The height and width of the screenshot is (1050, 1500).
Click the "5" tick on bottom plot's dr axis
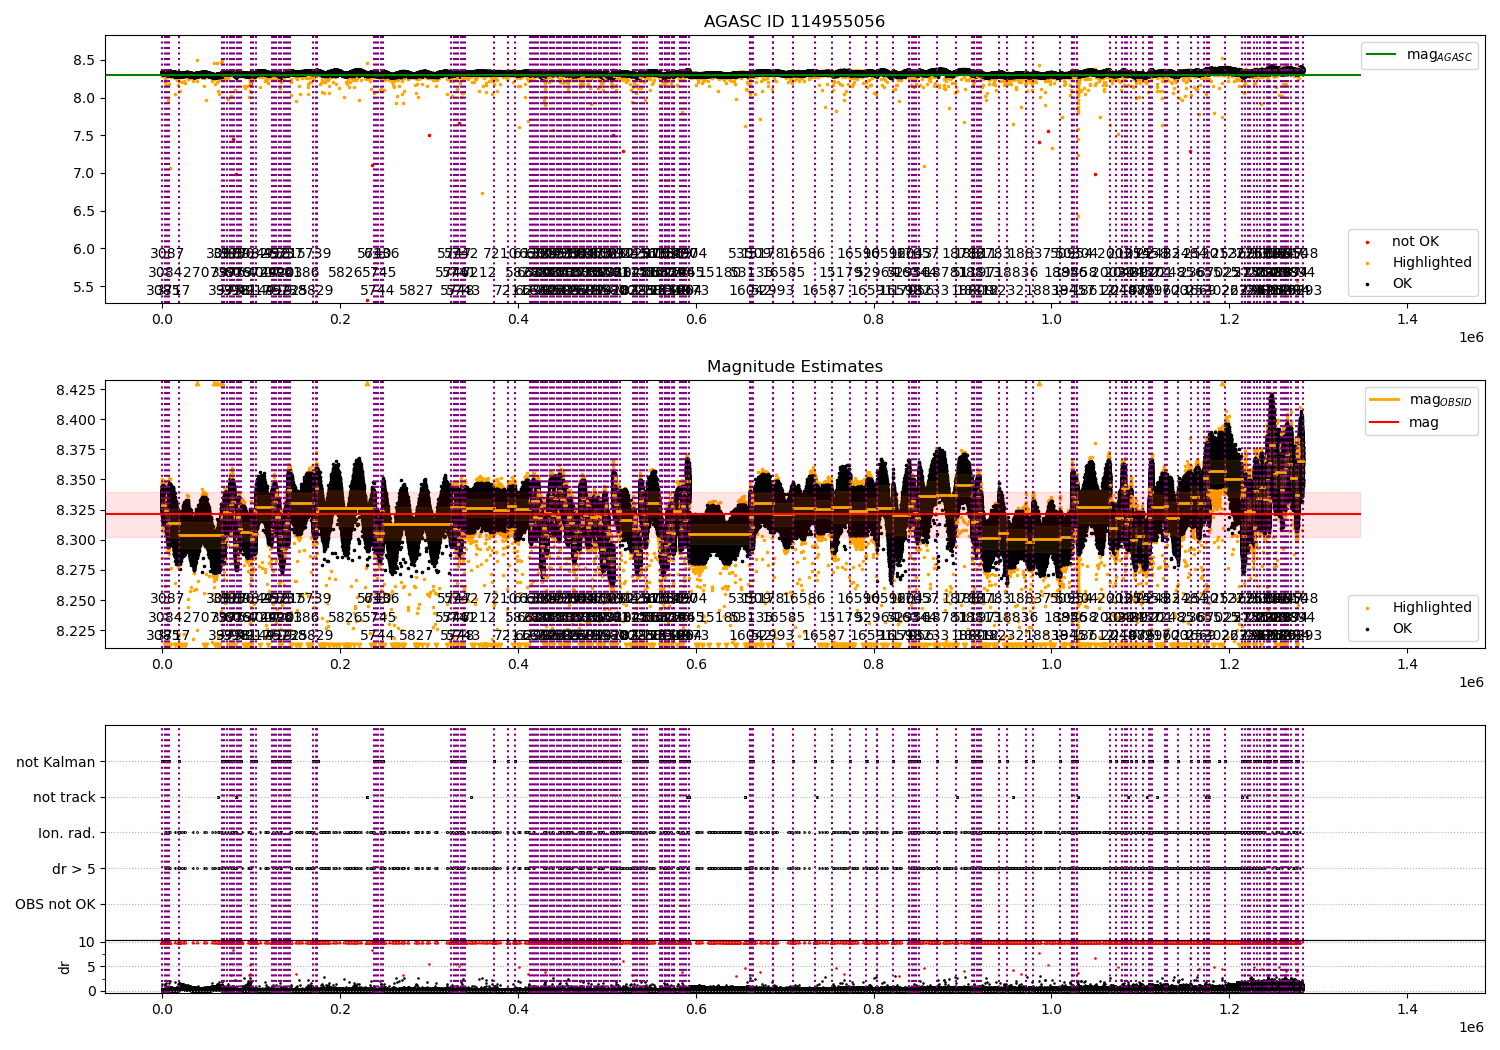point(91,967)
